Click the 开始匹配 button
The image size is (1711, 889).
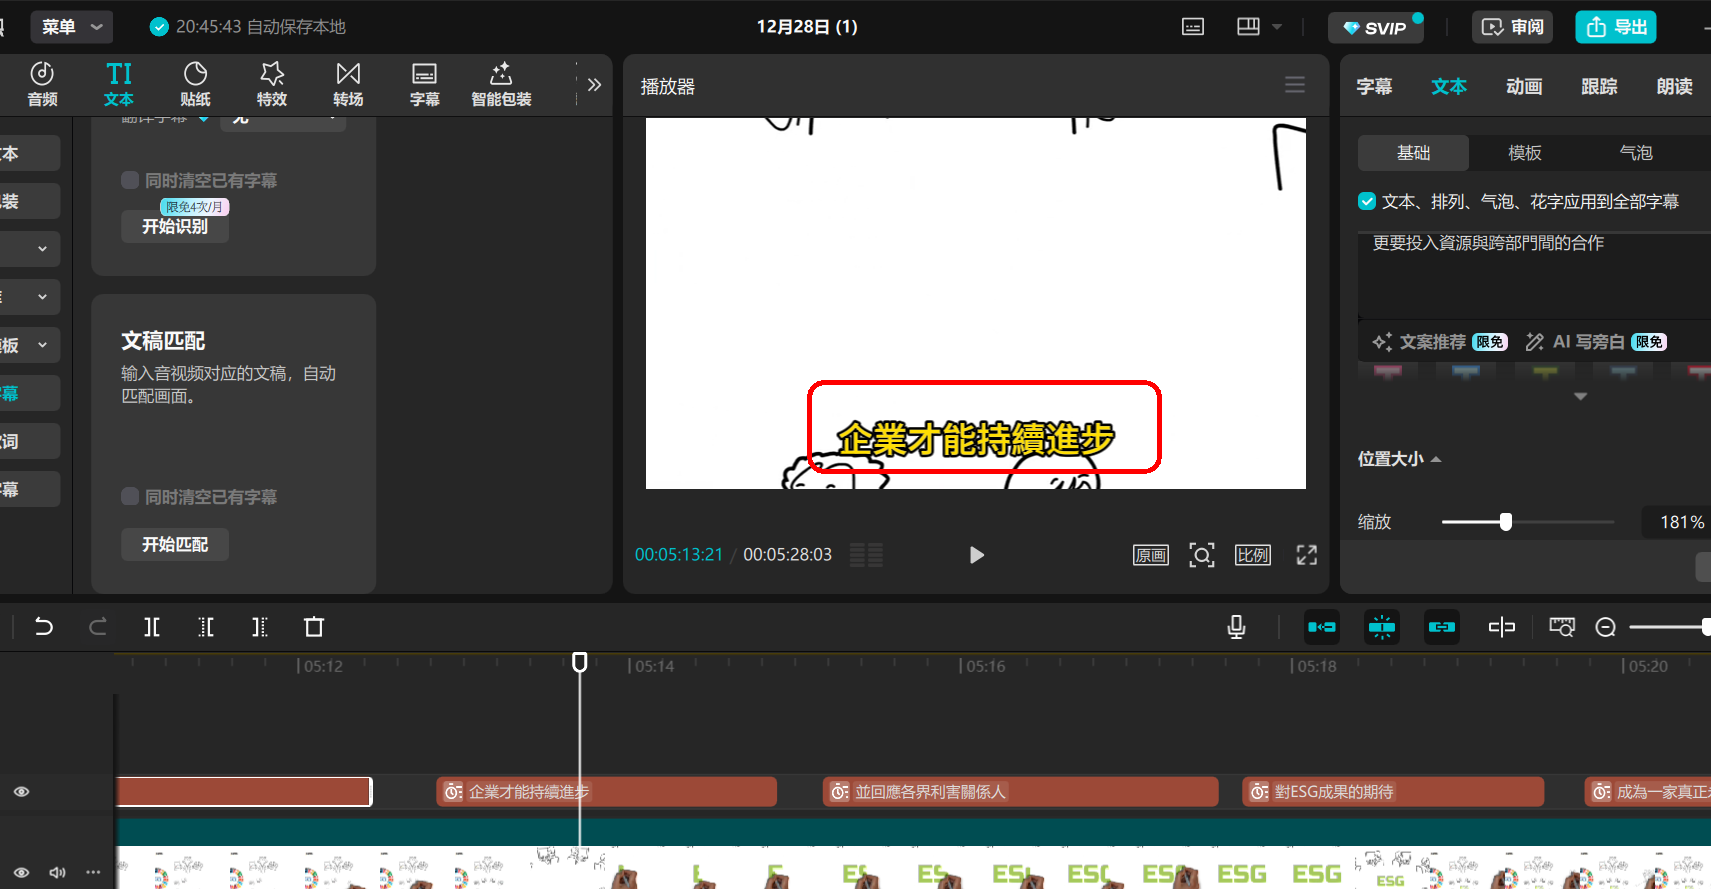pyautogui.click(x=175, y=544)
